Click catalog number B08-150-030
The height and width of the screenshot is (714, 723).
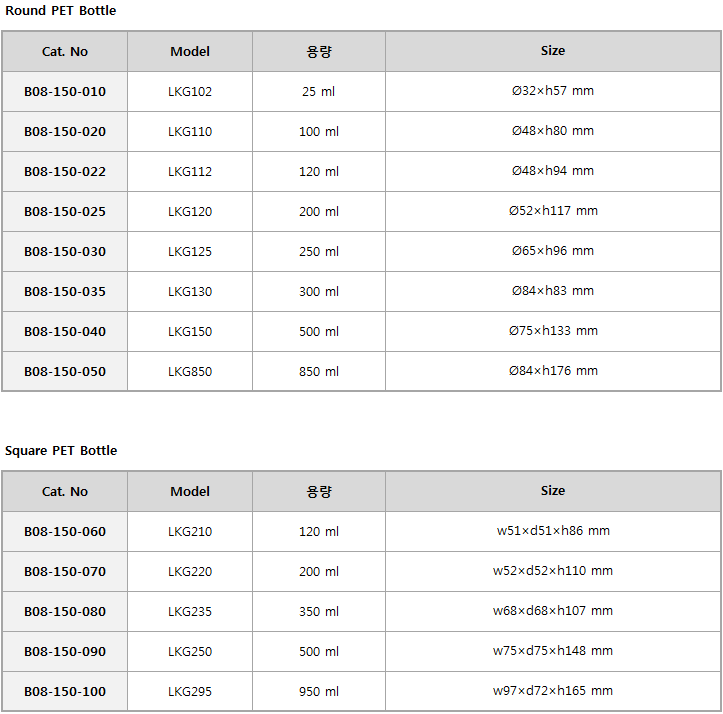coord(65,251)
